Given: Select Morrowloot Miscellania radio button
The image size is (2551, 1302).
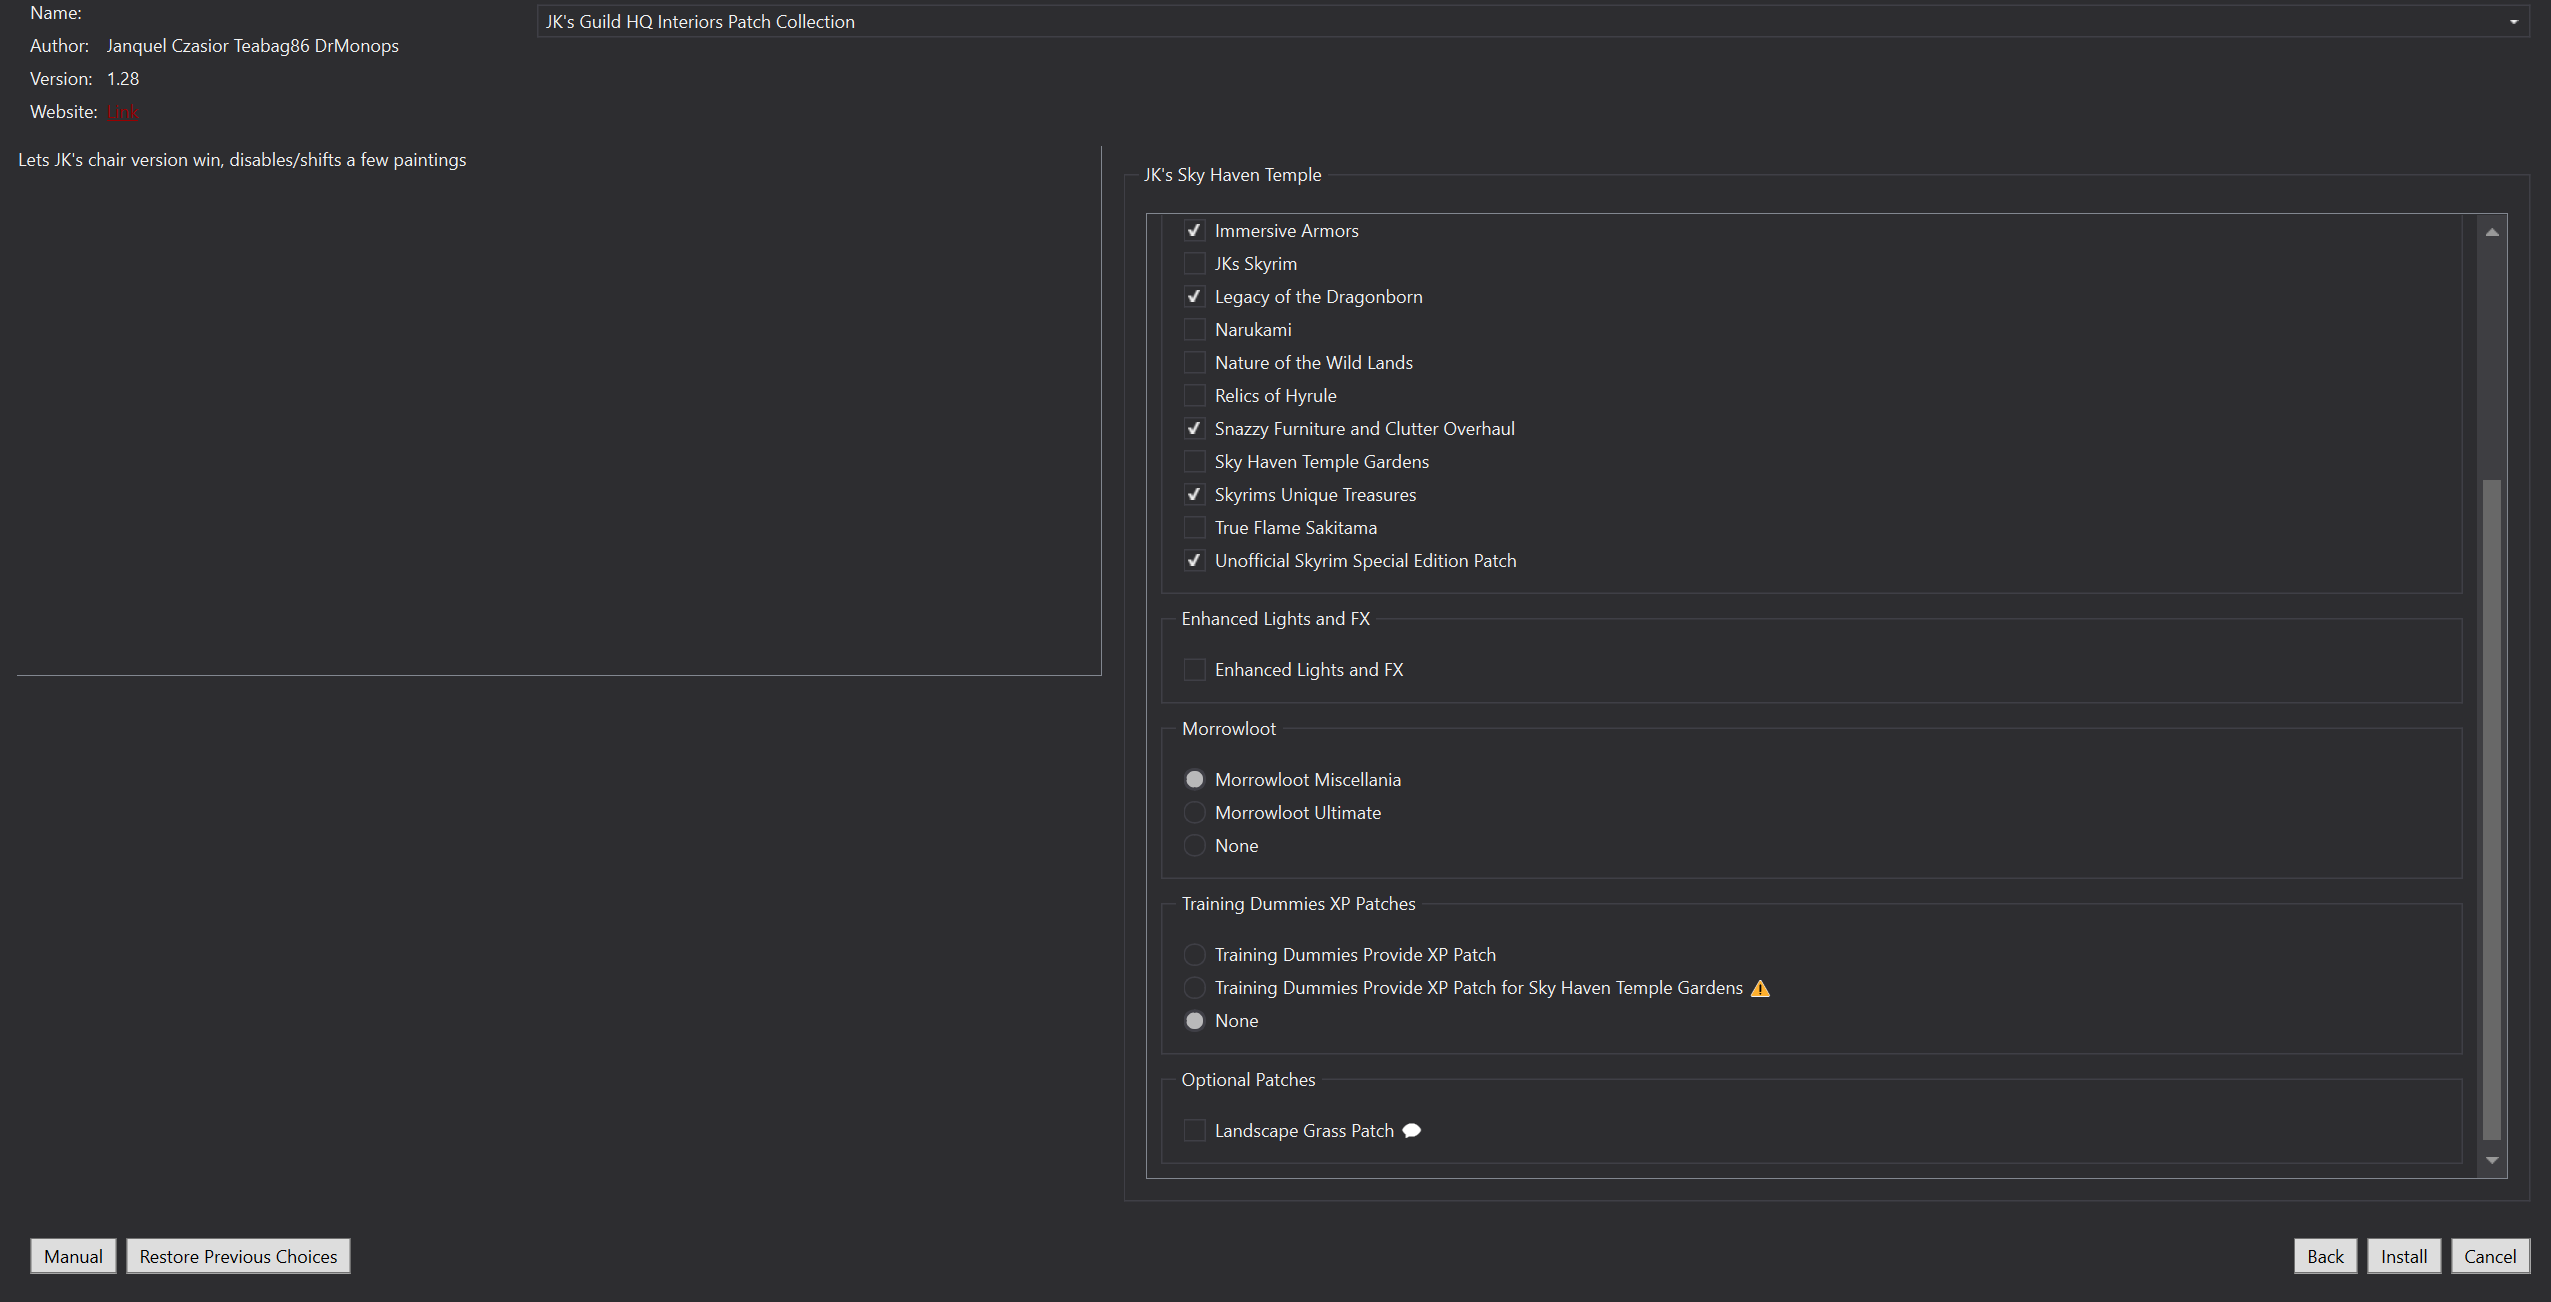Looking at the screenshot, I should click(1194, 780).
